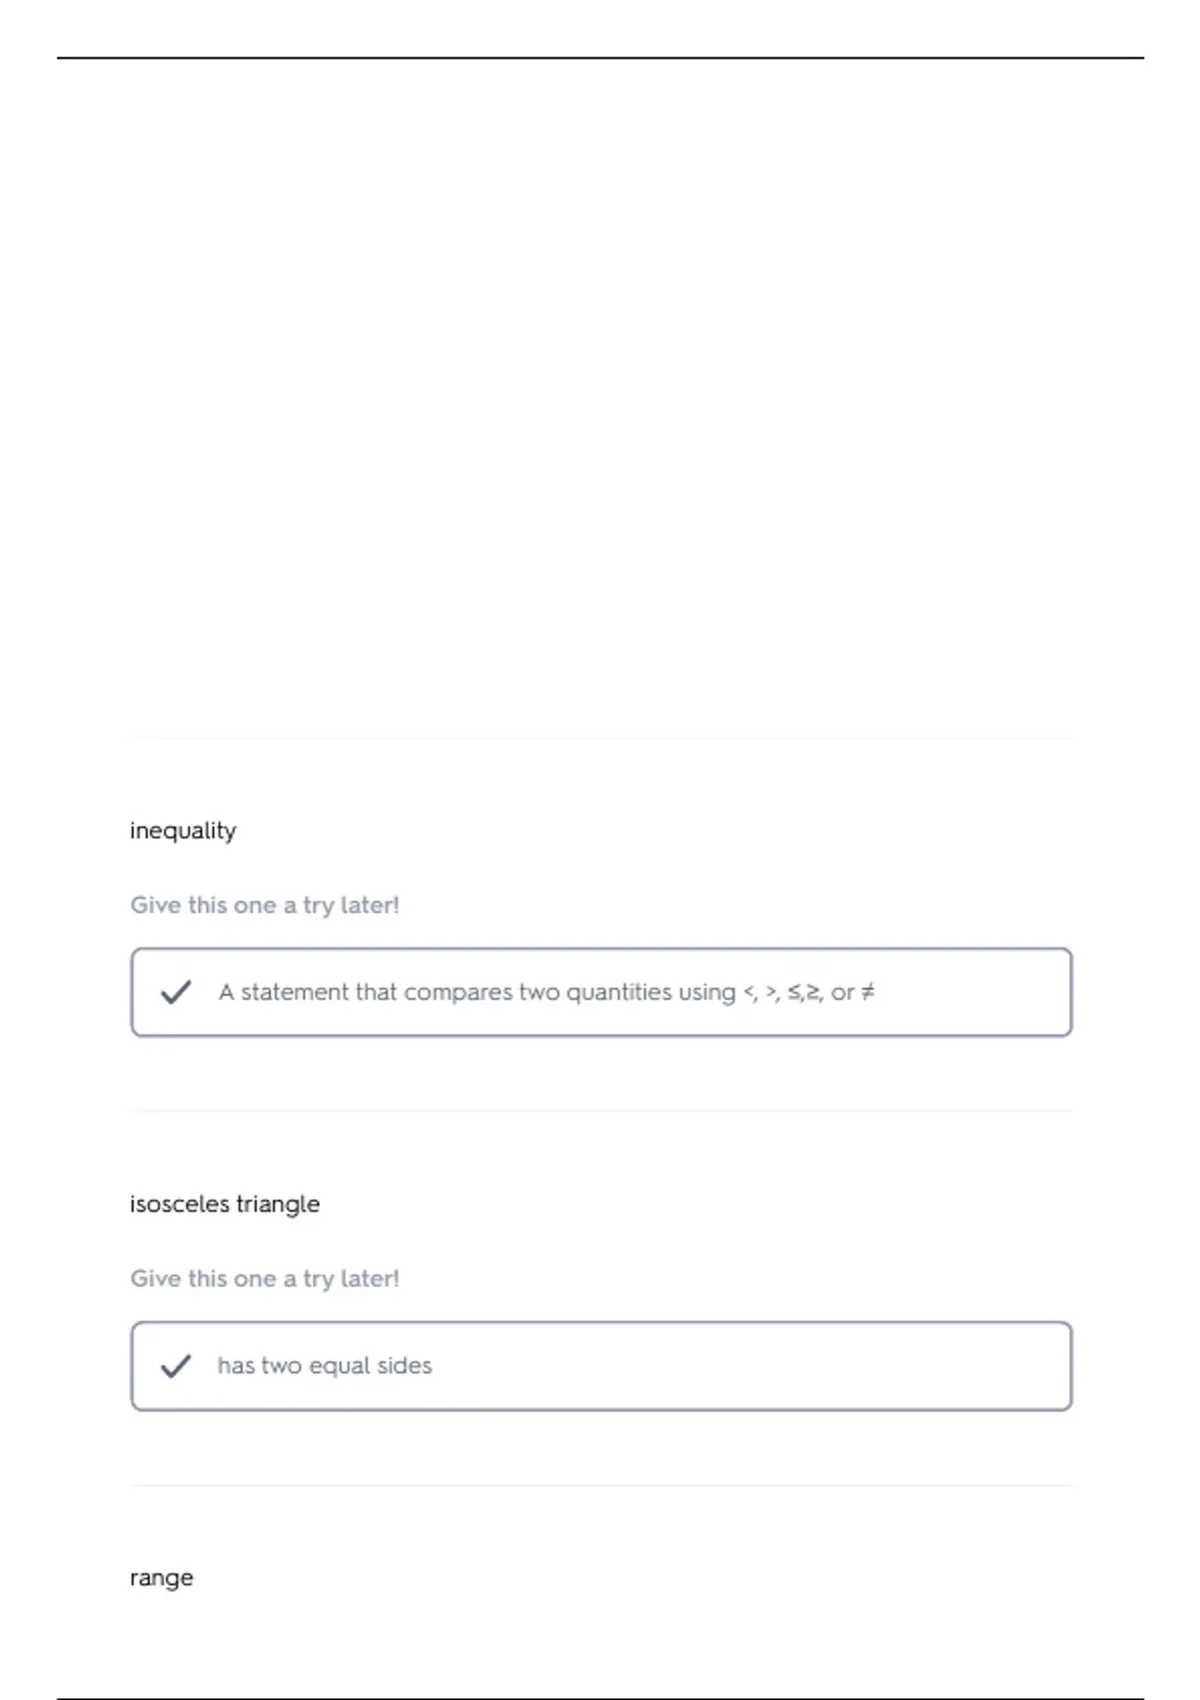Click 'Give this one a try later!' under inequality
The height and width of the screenshot is (1700, 1200).
pyautogui.click(x=265, y=905)
